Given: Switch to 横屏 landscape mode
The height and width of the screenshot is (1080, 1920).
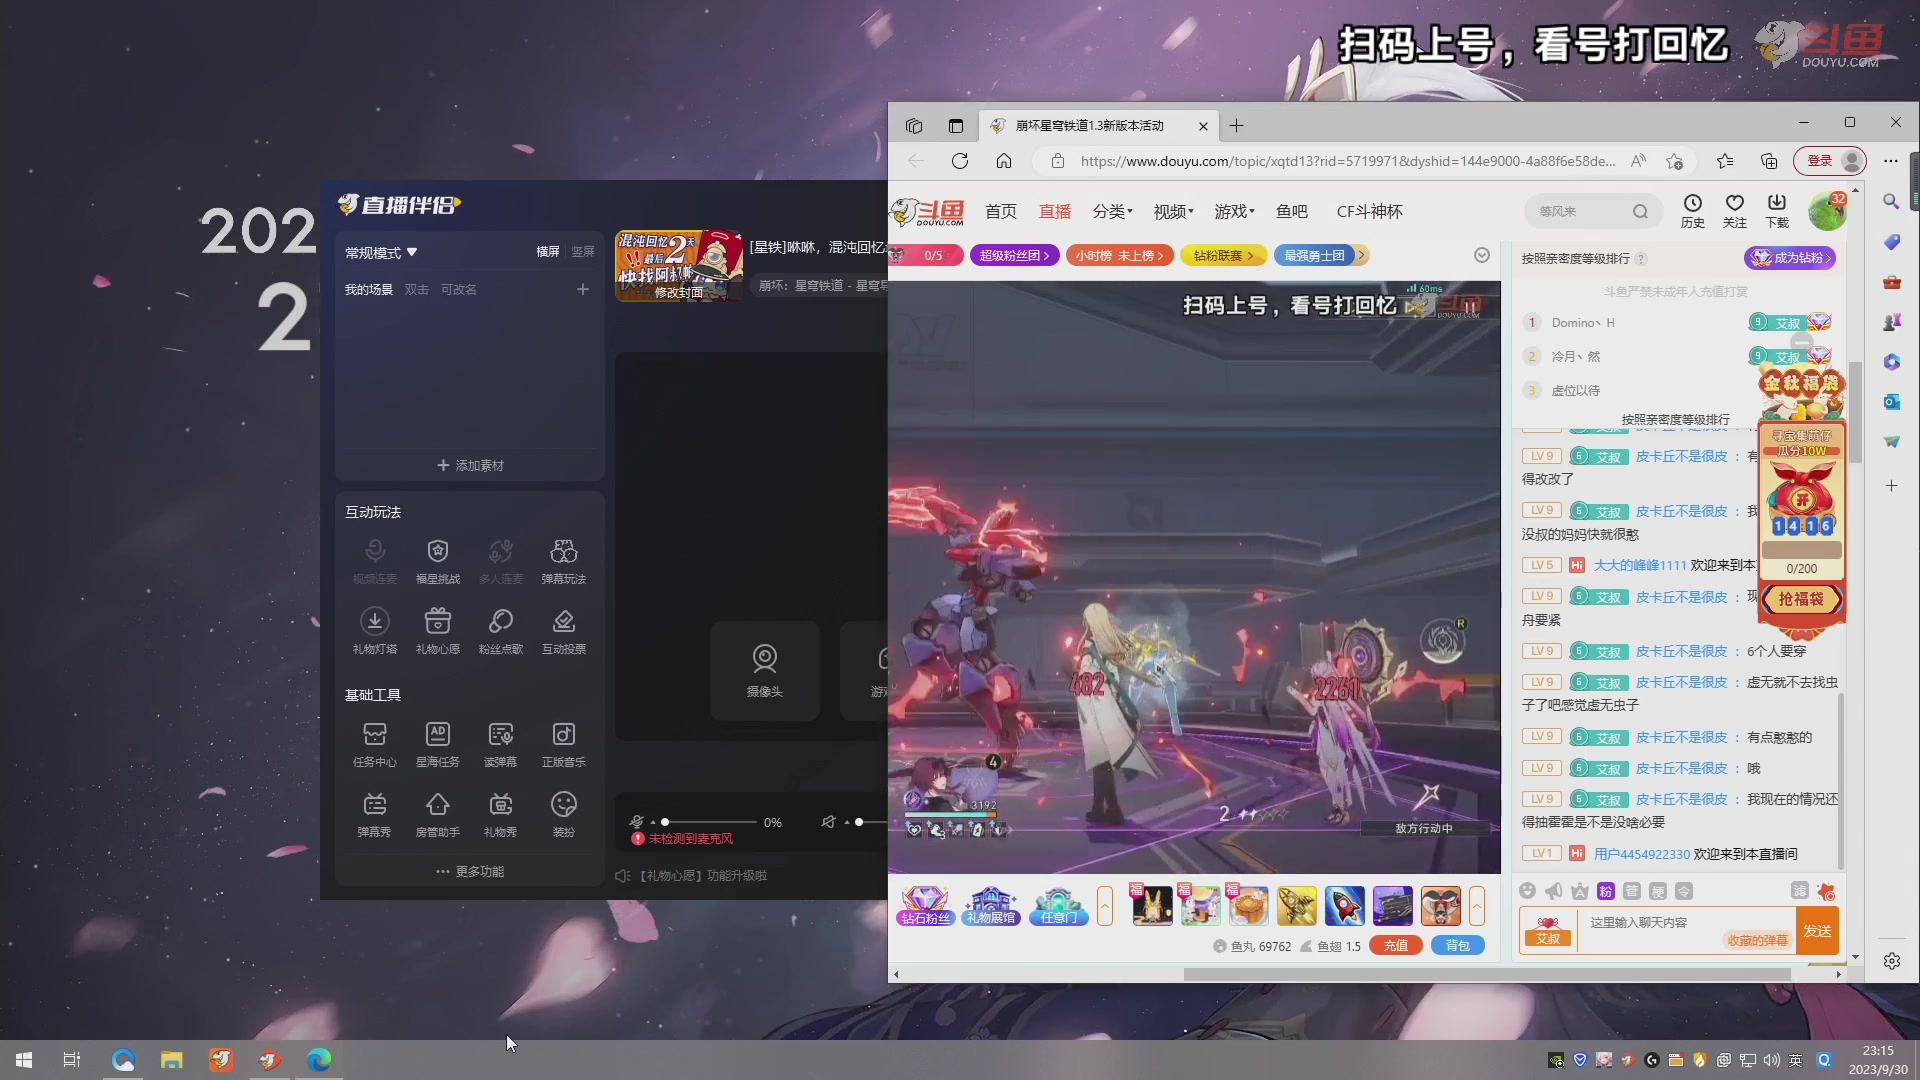Looking at the screenshot, I should point(548,252).
